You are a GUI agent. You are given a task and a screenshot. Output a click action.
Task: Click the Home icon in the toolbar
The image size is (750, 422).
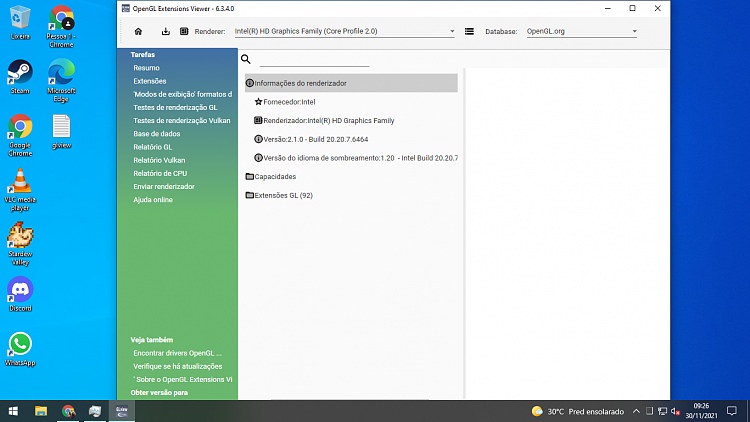(138, 32)
